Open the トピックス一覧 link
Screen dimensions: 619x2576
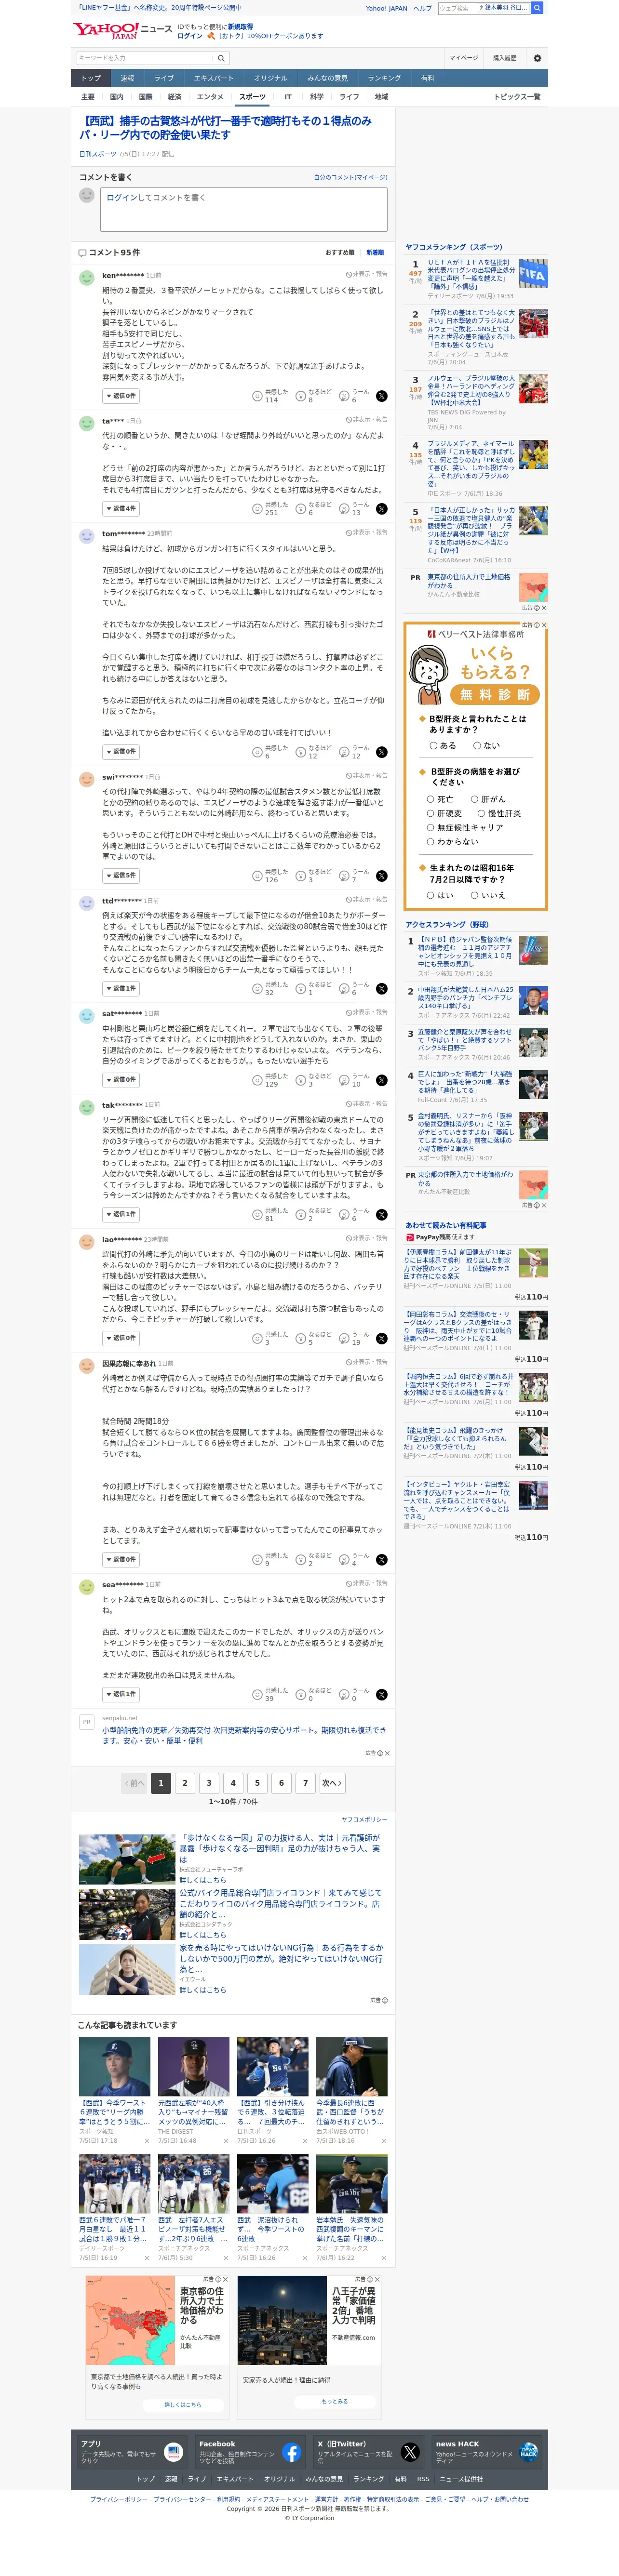click(517, 97)
